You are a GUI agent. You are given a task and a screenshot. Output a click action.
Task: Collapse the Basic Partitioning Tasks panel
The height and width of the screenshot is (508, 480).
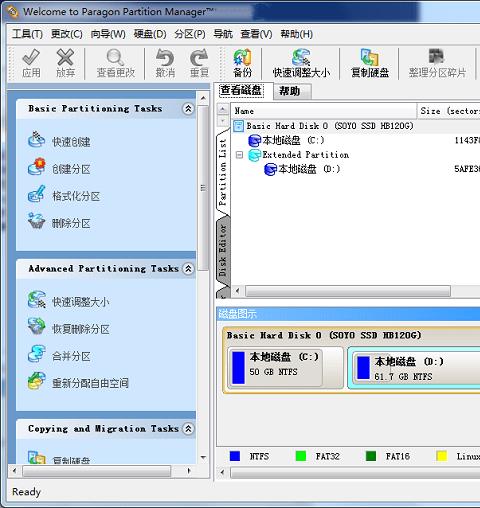pyautogui.click(x=188, y=108)
